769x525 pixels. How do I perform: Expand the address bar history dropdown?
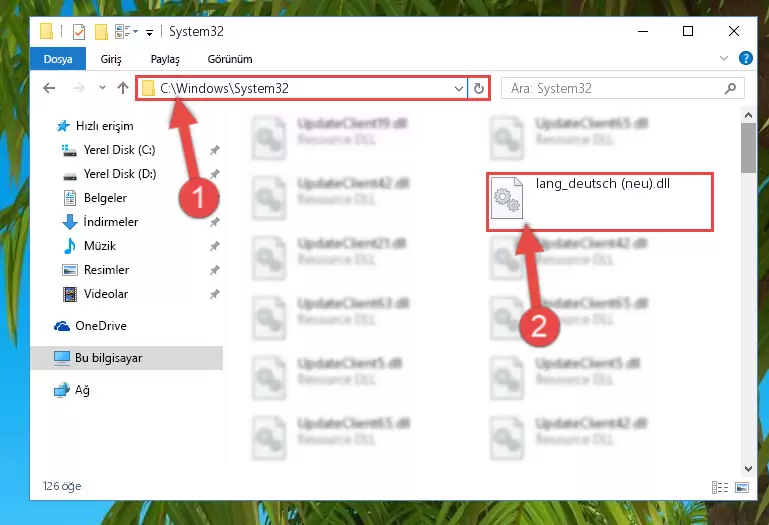(x=459, y=89)
